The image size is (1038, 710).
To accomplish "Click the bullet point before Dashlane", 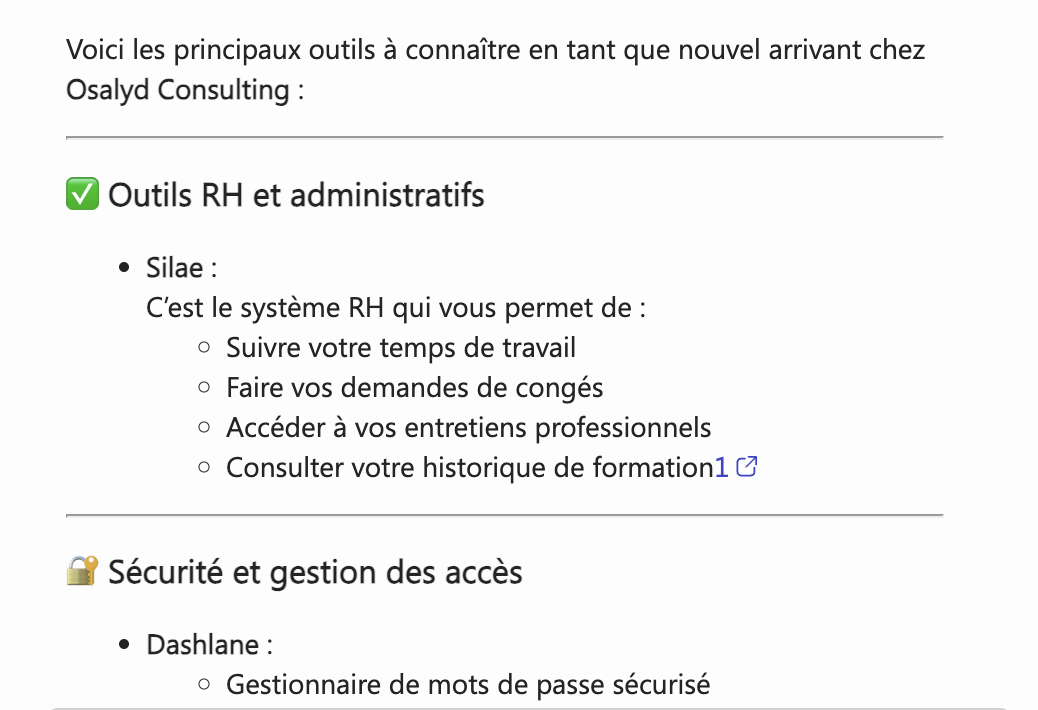I will 125,645.
